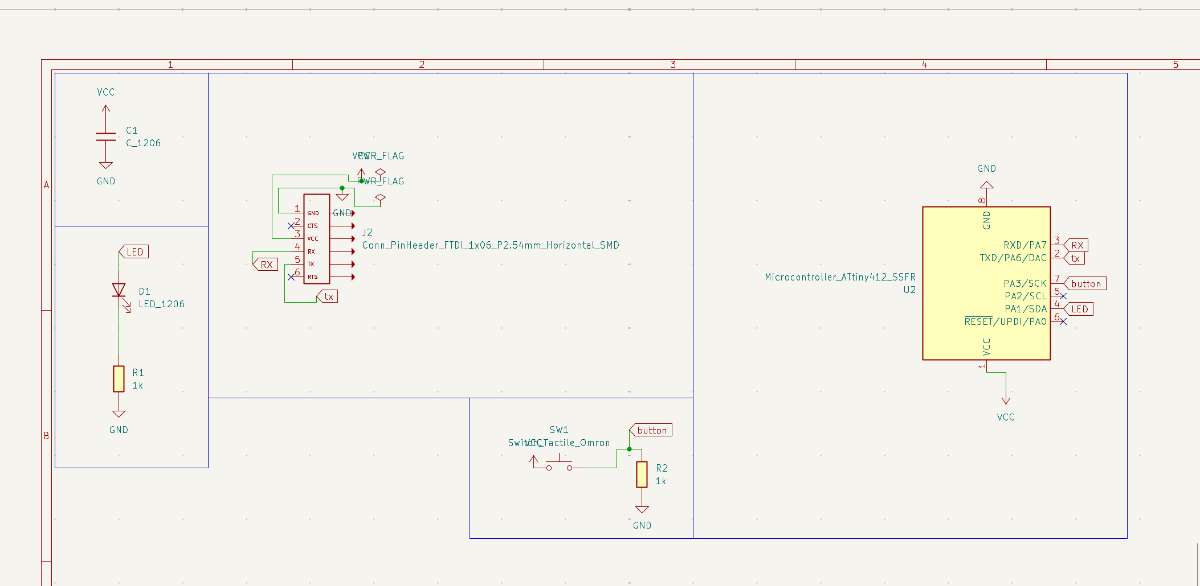This screenshot has height=586, width=1200.
Task: Click the C_1206 value text
Action: click(143, 143)
